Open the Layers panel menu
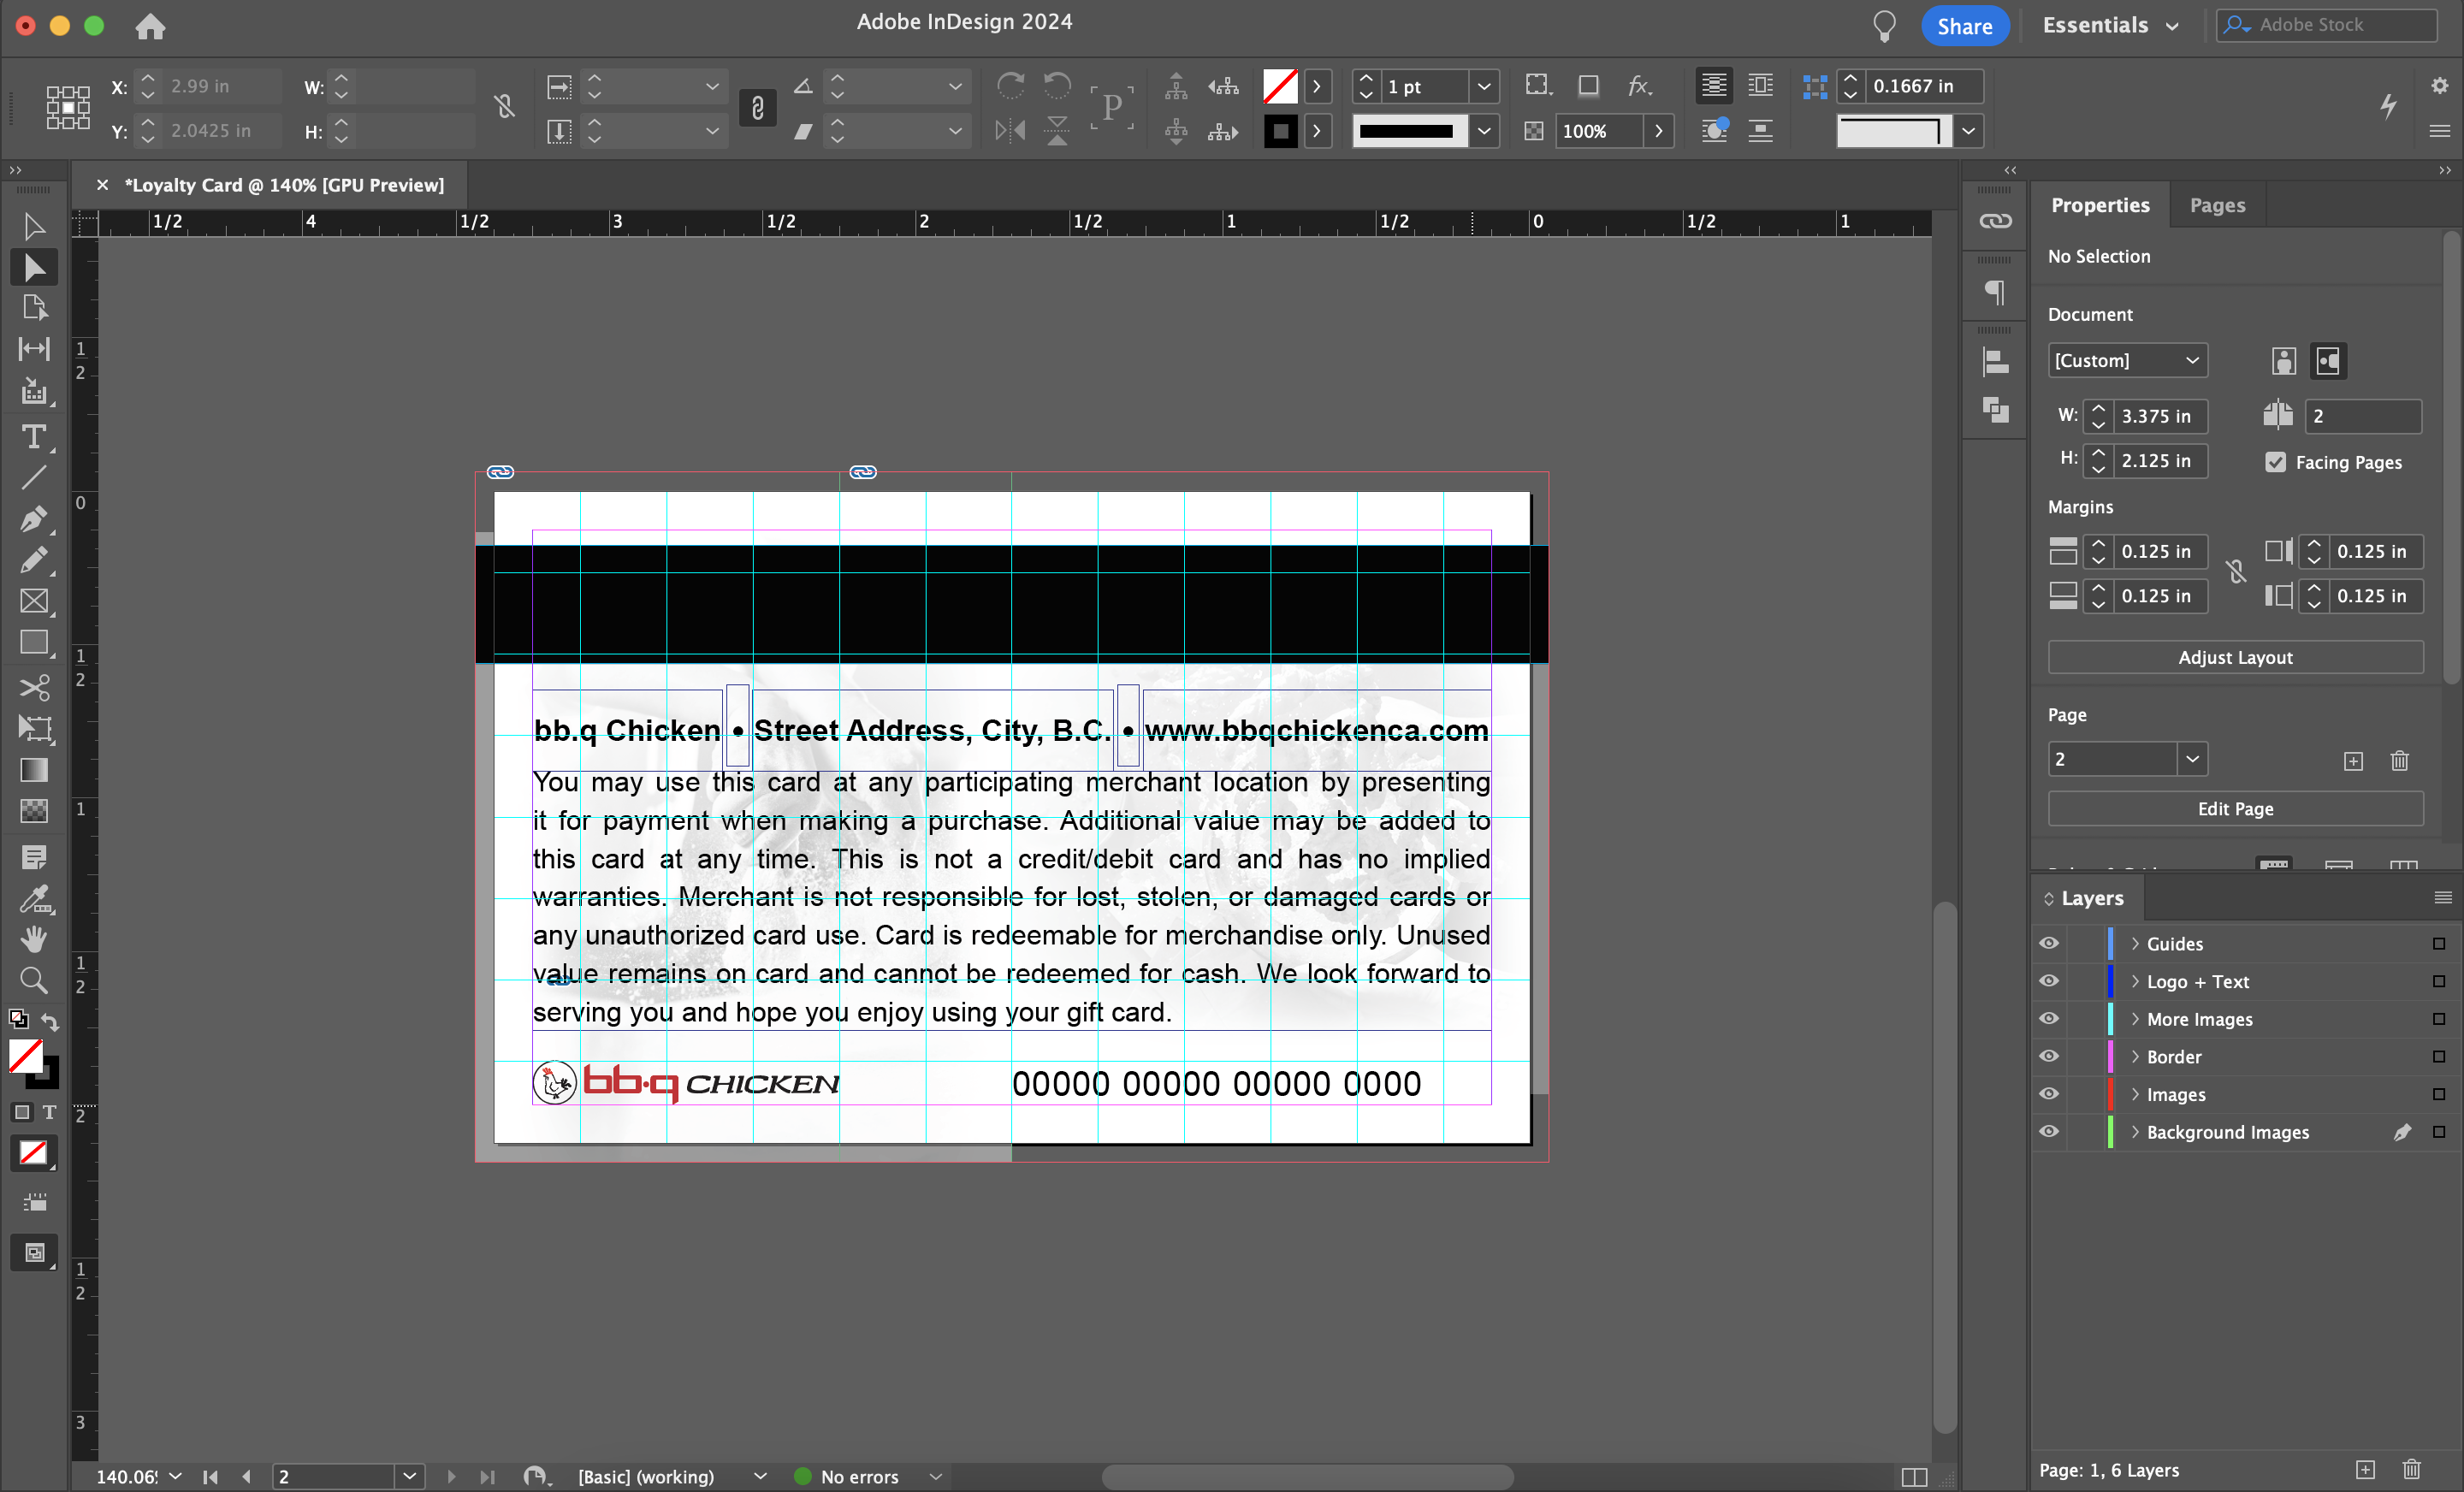Image resolution: width=2464 pixels, height=1492 pixels. coord(2442,897)
